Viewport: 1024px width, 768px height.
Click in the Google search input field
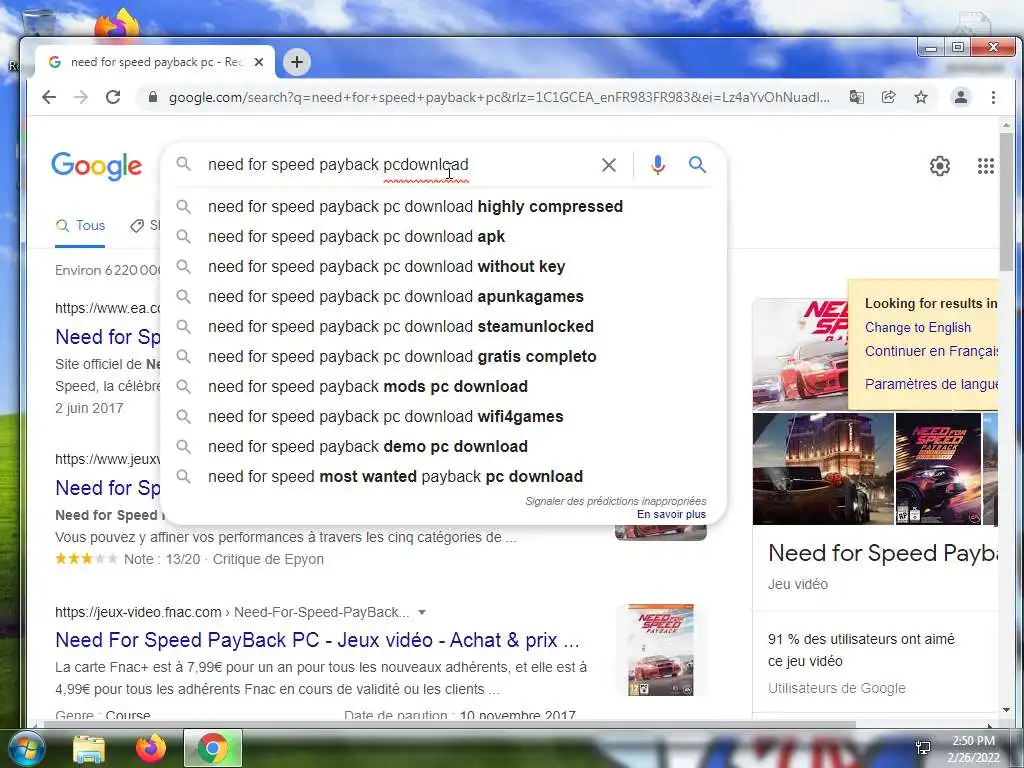[x=398, y=165]
